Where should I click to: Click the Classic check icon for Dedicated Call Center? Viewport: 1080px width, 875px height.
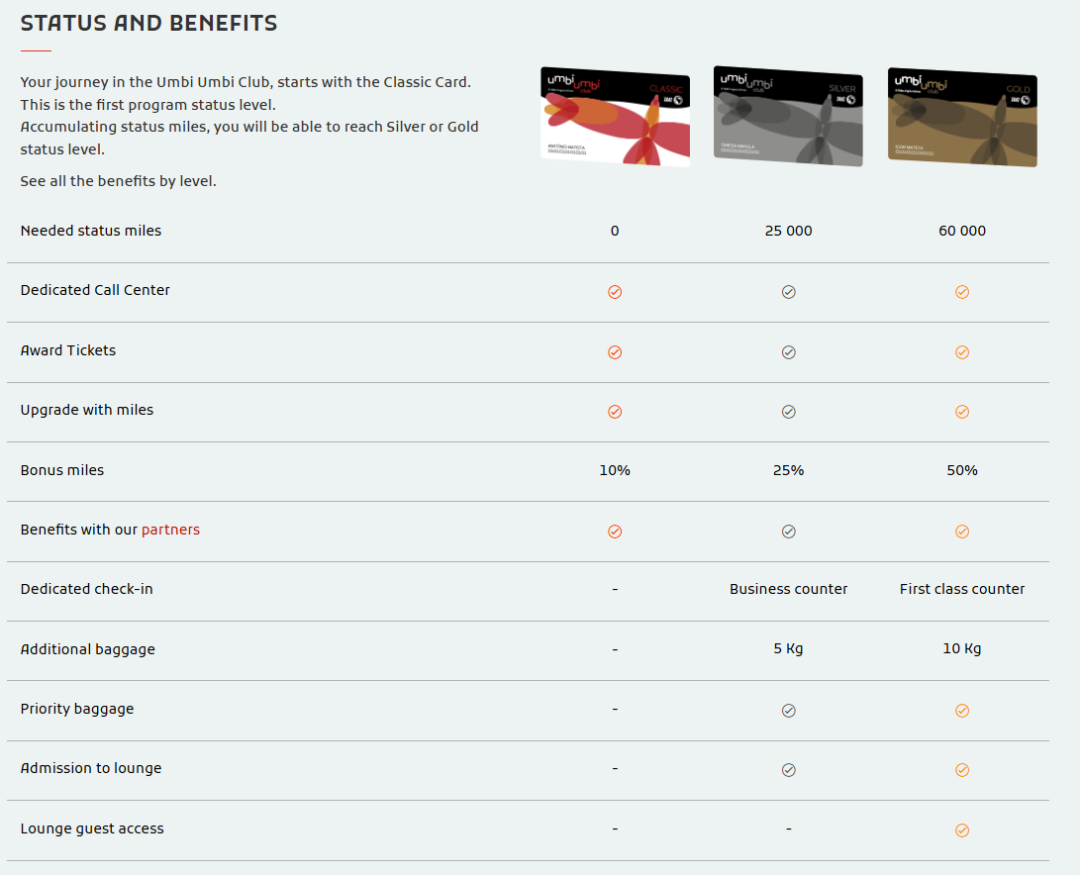(x=614, y=292)
